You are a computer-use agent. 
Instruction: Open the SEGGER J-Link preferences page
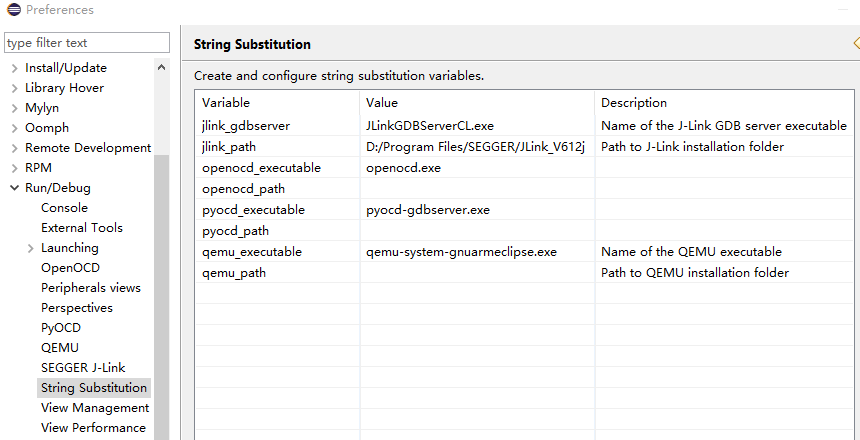(x=83, y=368)
